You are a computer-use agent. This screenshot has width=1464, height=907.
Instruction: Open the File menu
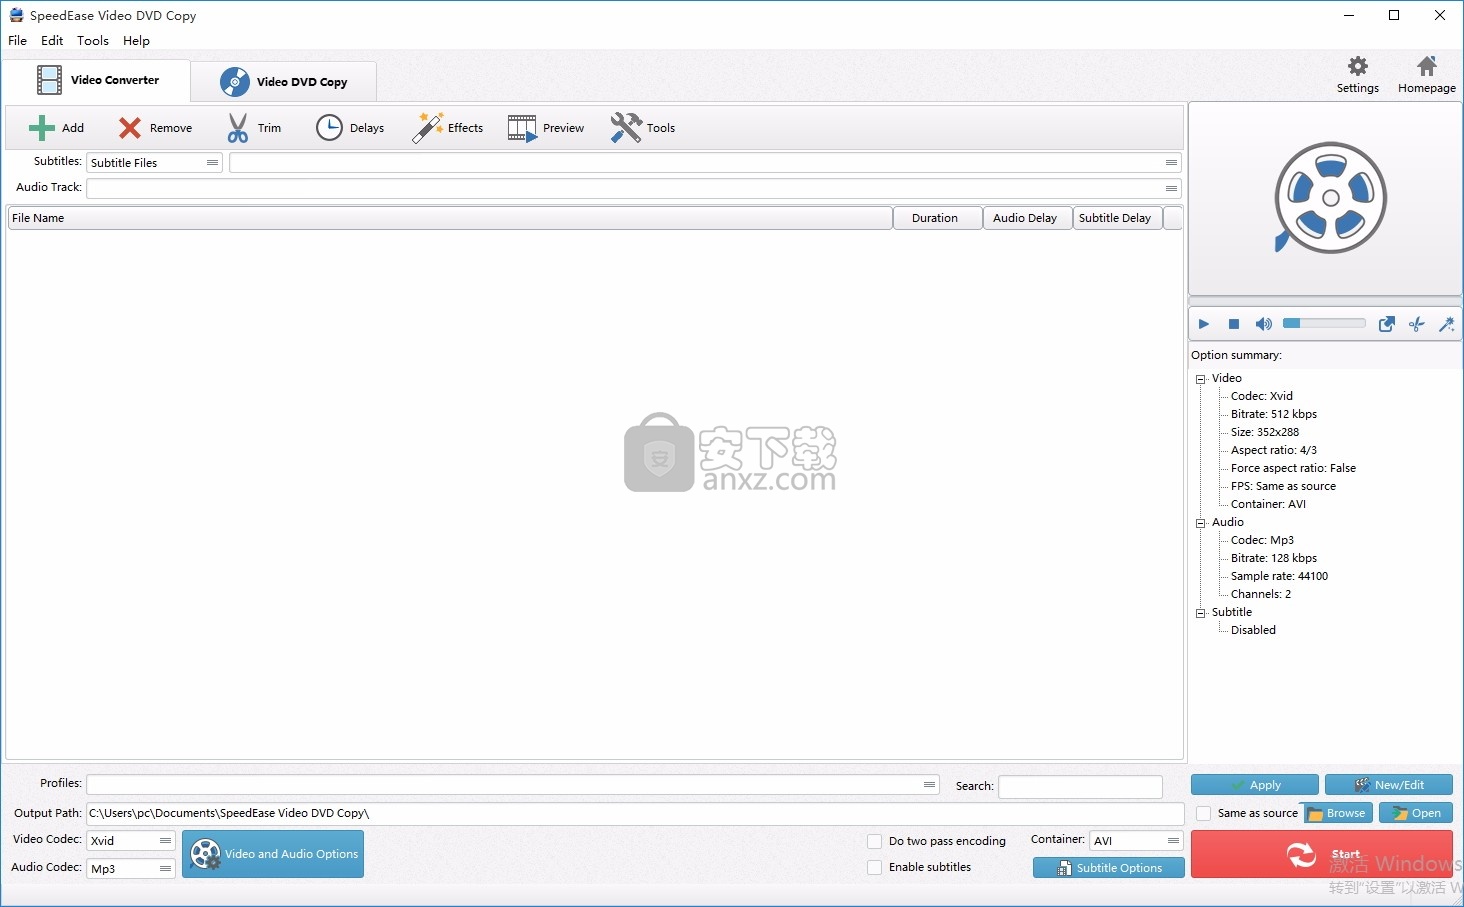point(18,41)
